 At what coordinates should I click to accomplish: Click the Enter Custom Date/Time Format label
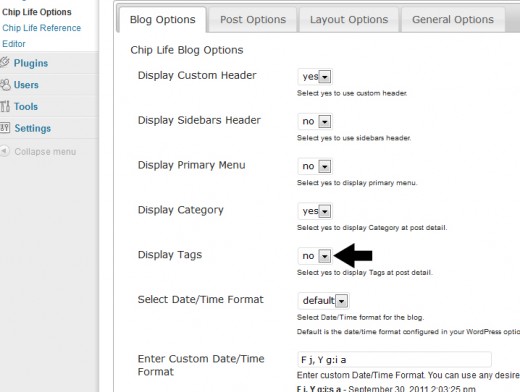[201, 365]
